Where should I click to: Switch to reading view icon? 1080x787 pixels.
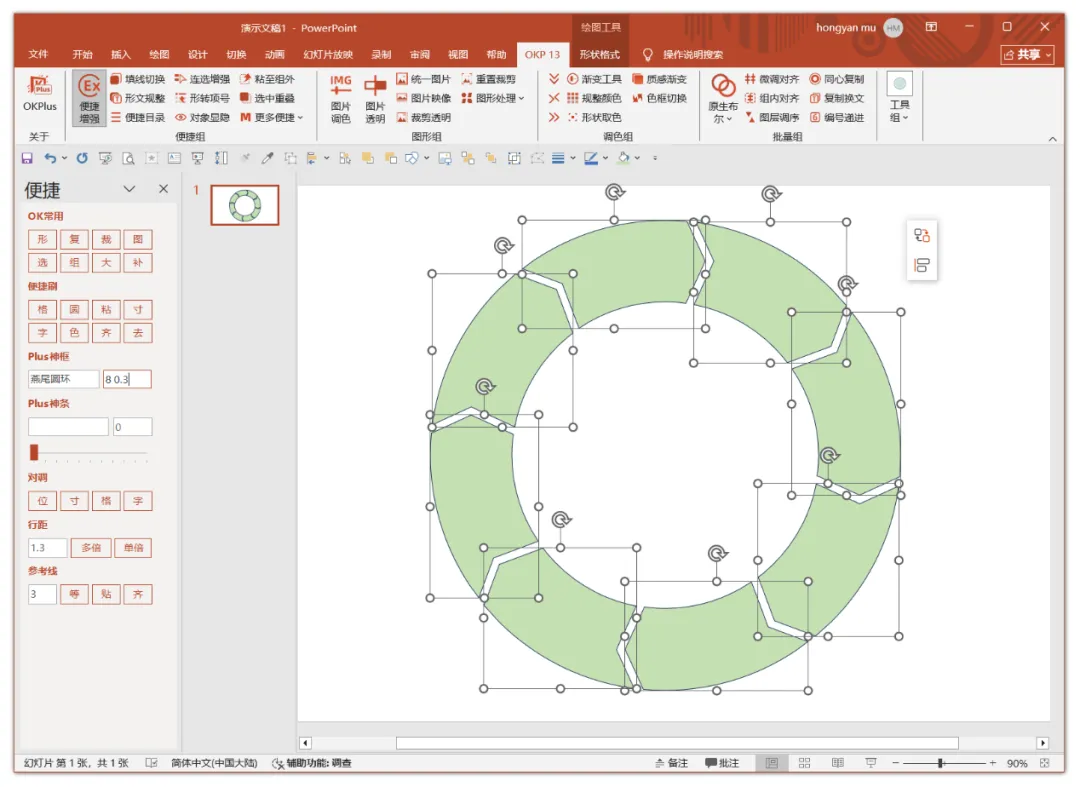838,763
